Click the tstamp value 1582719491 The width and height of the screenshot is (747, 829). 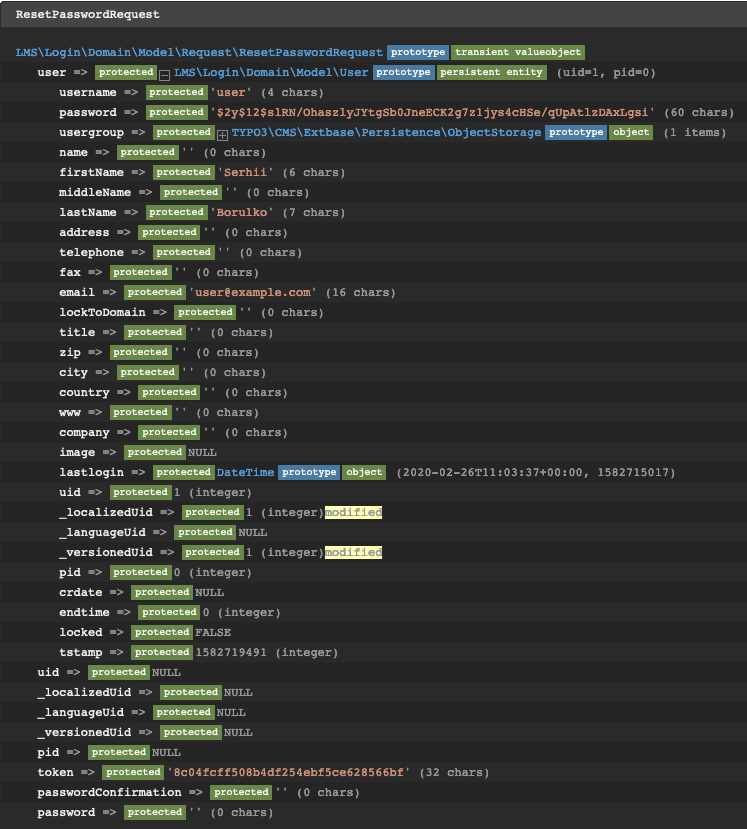(231, 652)
